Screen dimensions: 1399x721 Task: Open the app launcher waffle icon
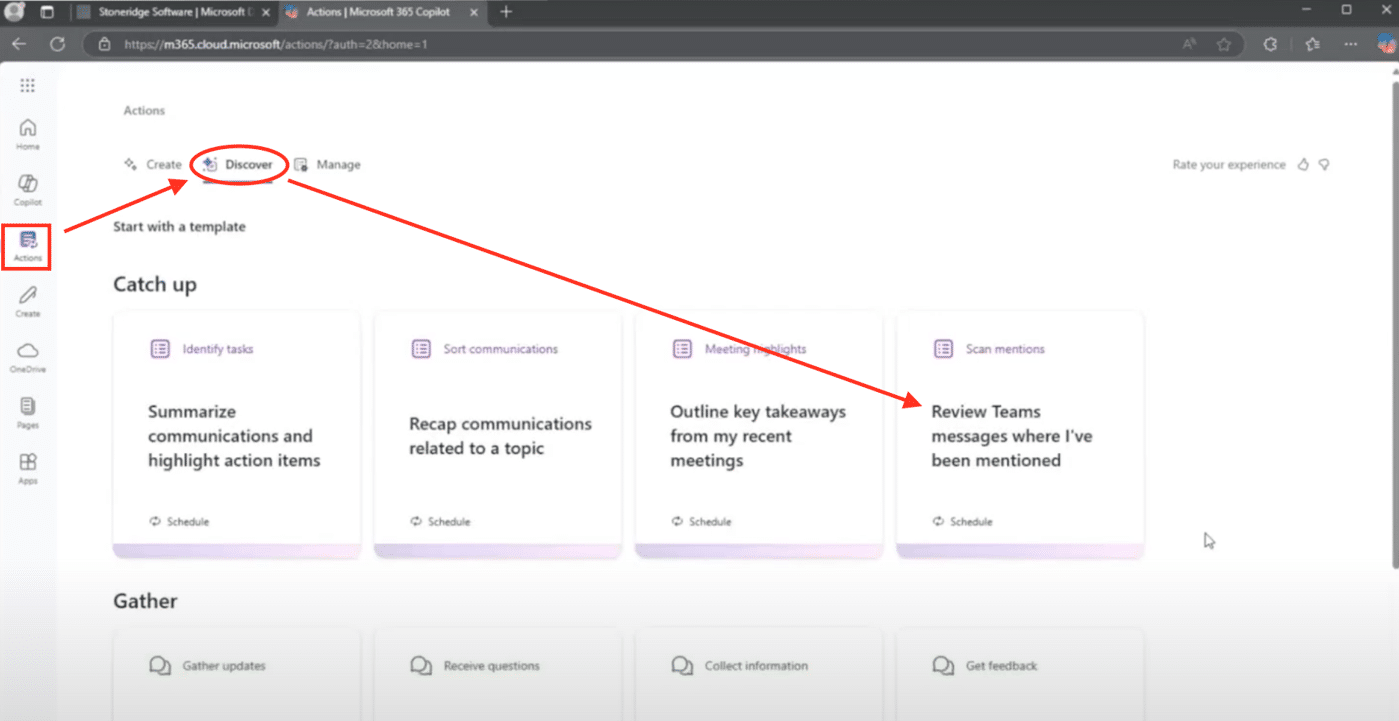point(28,86)
